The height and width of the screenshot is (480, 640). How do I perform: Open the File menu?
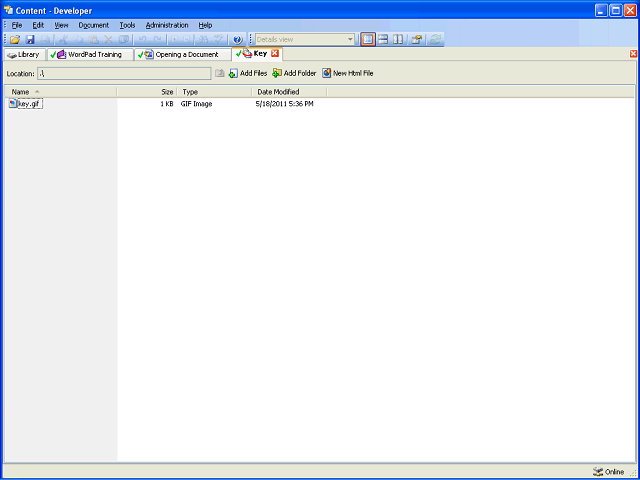point(17,25)
